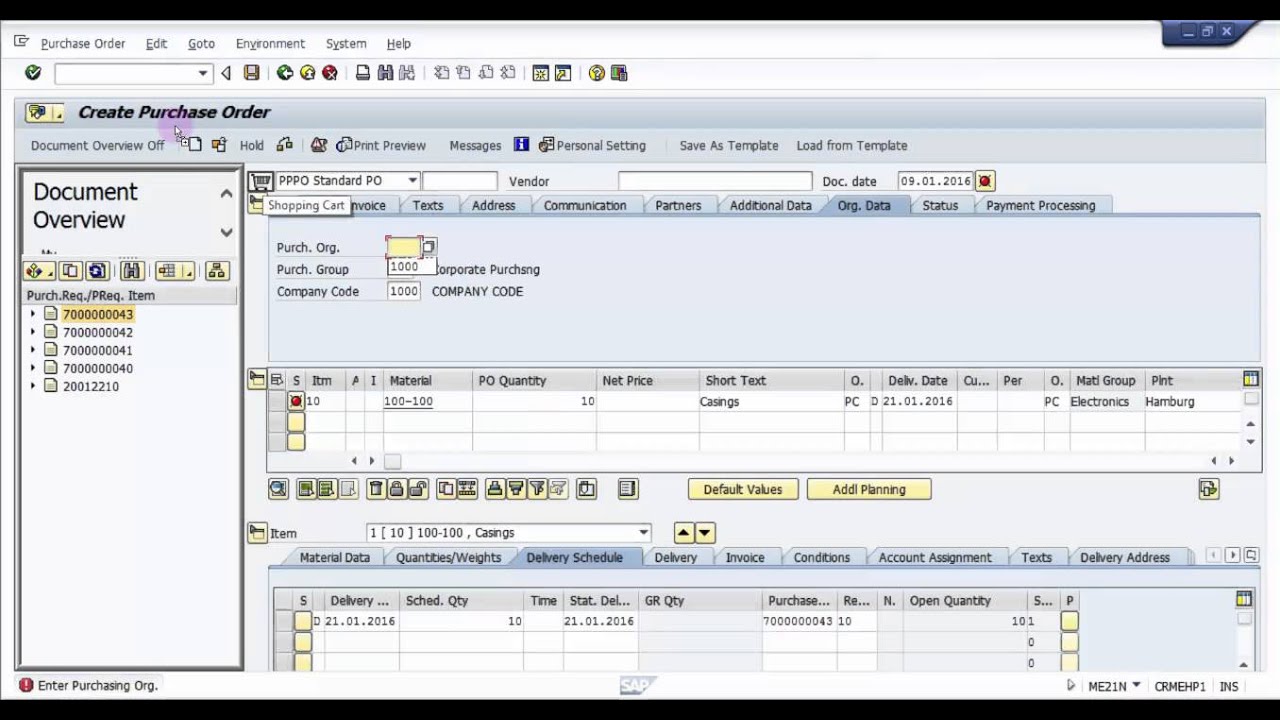
Task: Open the Environment menu
Action: pos(270,44)
